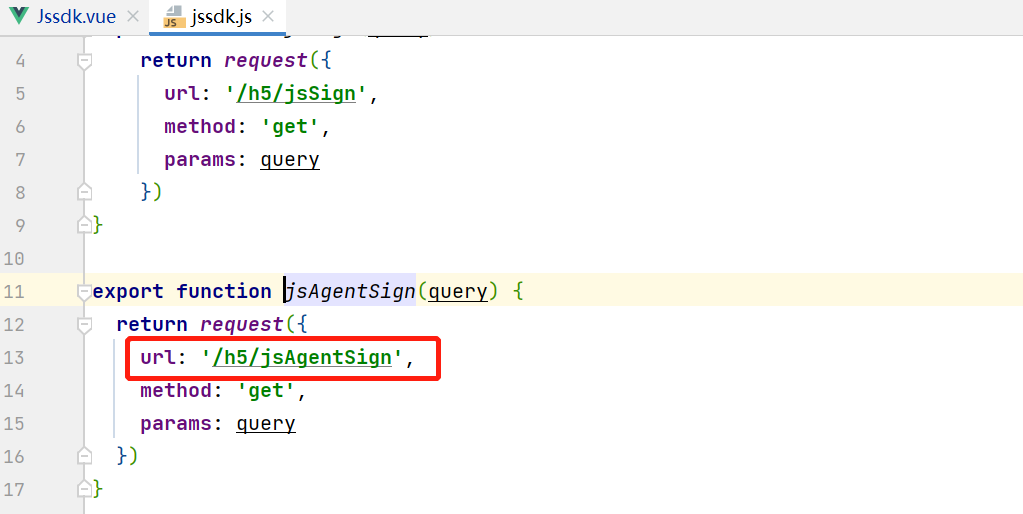The height and width of the screenshot is (514, 1023).
Task: Click the export keyword on line 11
Action: [x=128, y=292]
